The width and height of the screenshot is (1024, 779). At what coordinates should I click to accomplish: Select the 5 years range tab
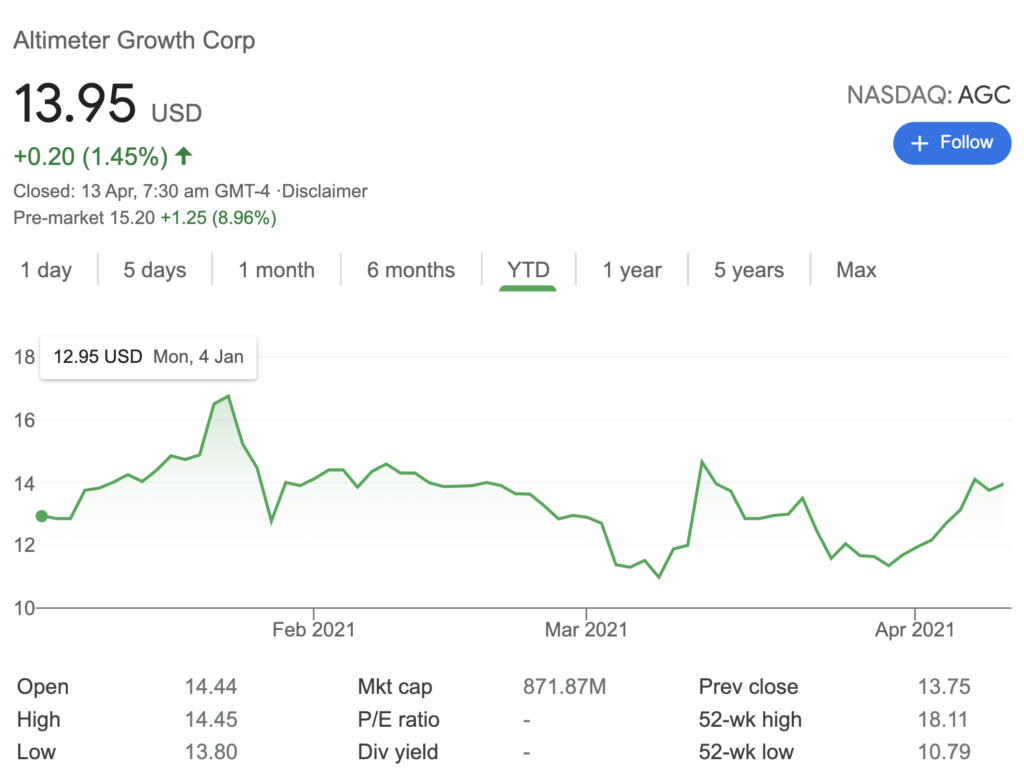[x=748, y=270]
